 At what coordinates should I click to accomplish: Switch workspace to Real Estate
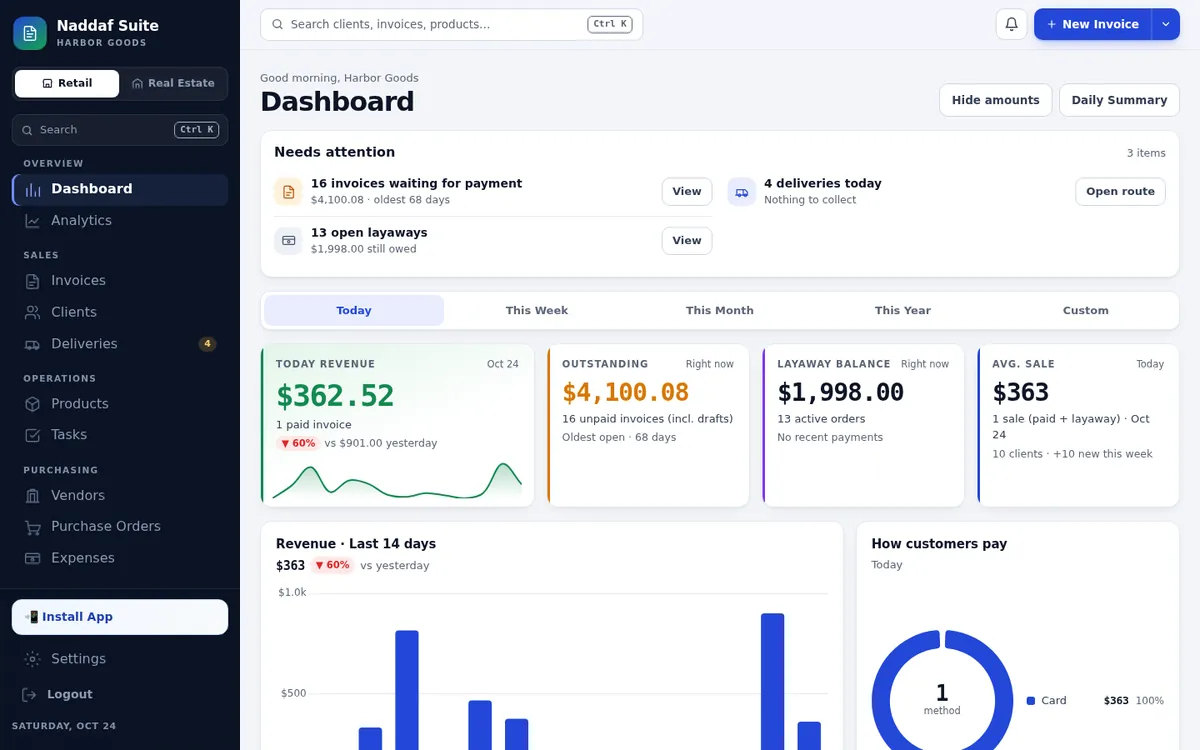[x=173, y=84]
